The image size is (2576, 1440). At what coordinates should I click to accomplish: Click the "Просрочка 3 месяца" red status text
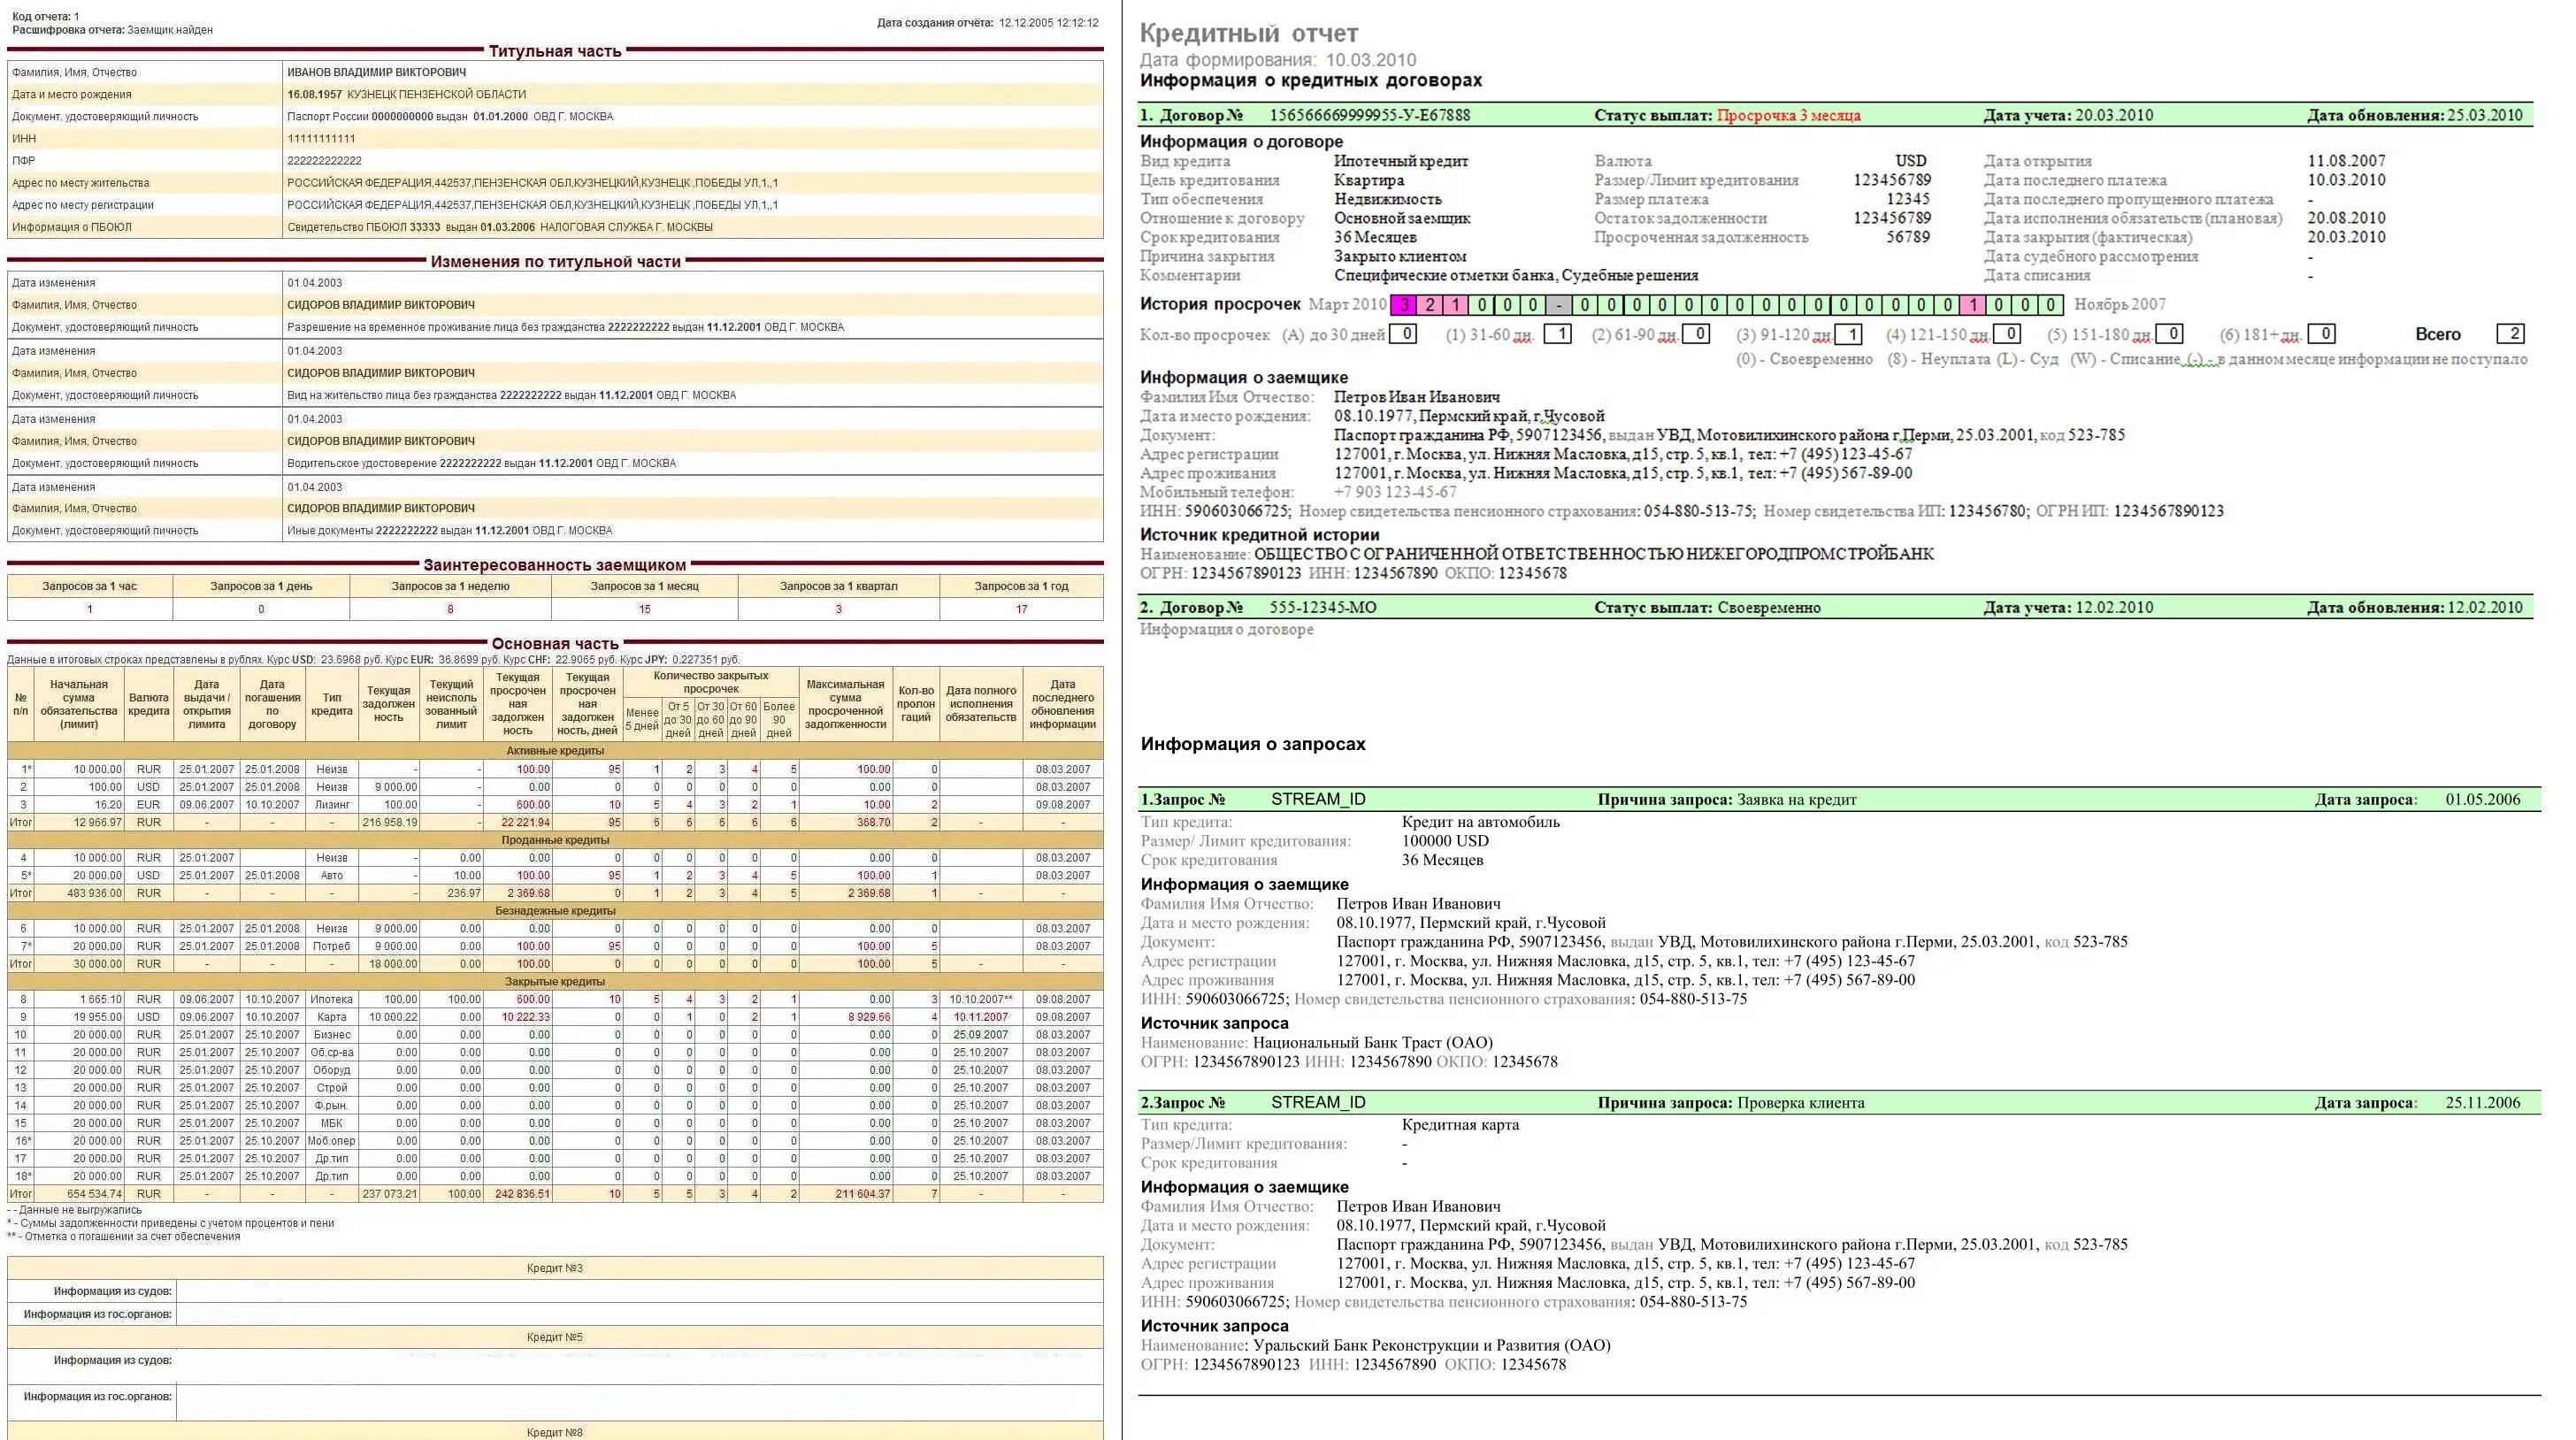coord(1788,115)
